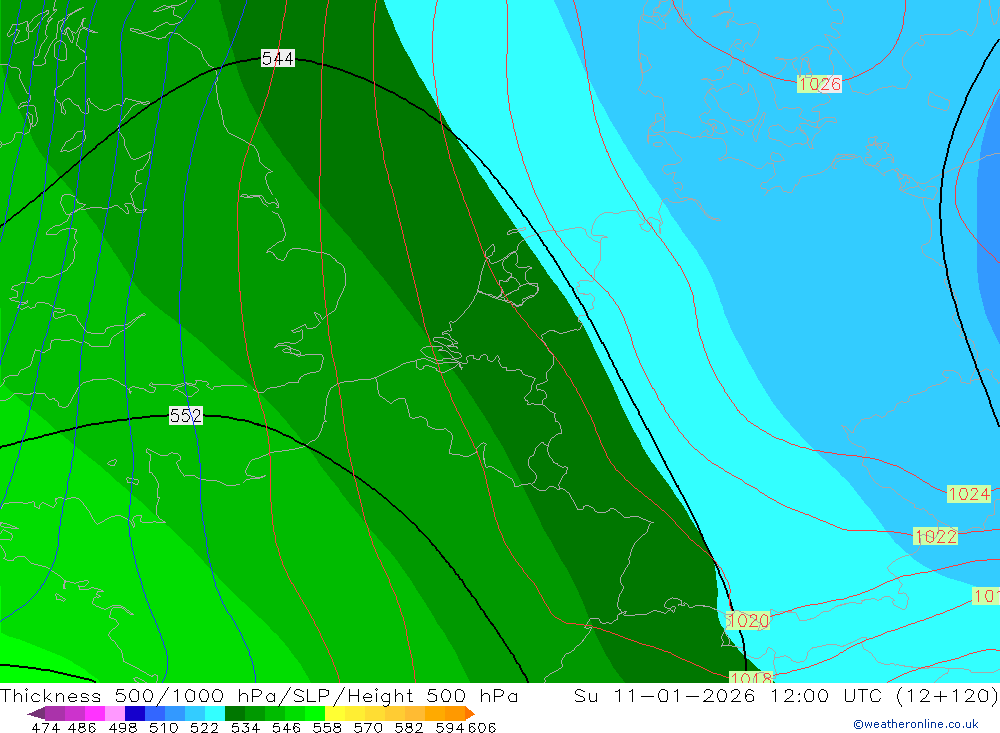Screen dimensions: 1000x733
Task: Click the legend value 510
Action: [164, 728]
